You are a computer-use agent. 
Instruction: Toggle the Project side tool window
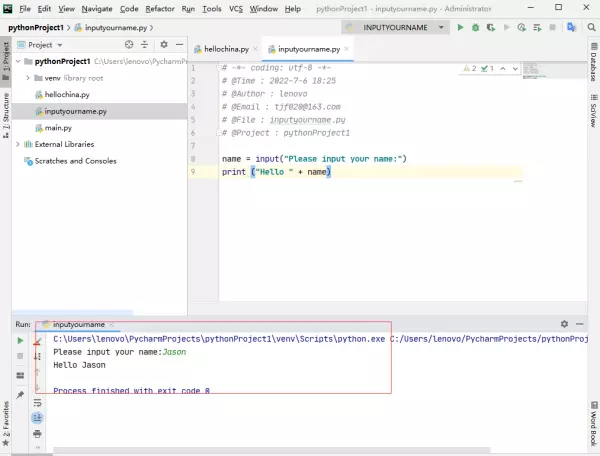tap(6, 60)
